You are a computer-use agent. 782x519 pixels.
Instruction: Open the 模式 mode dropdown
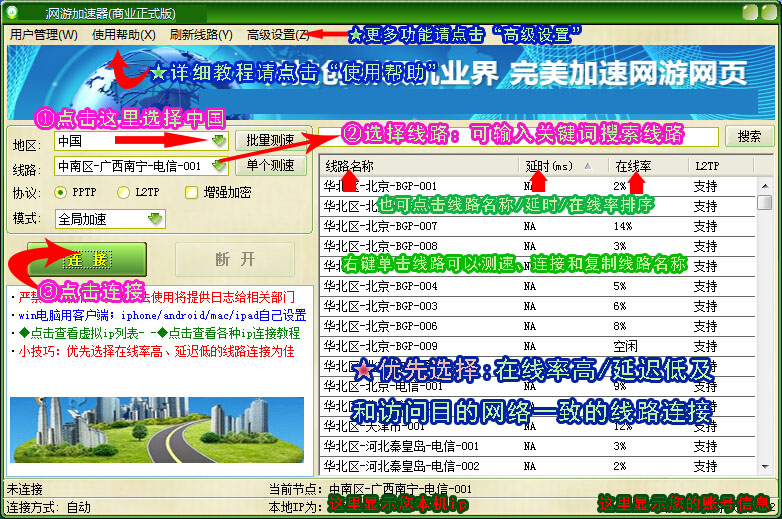pos(154,218)
